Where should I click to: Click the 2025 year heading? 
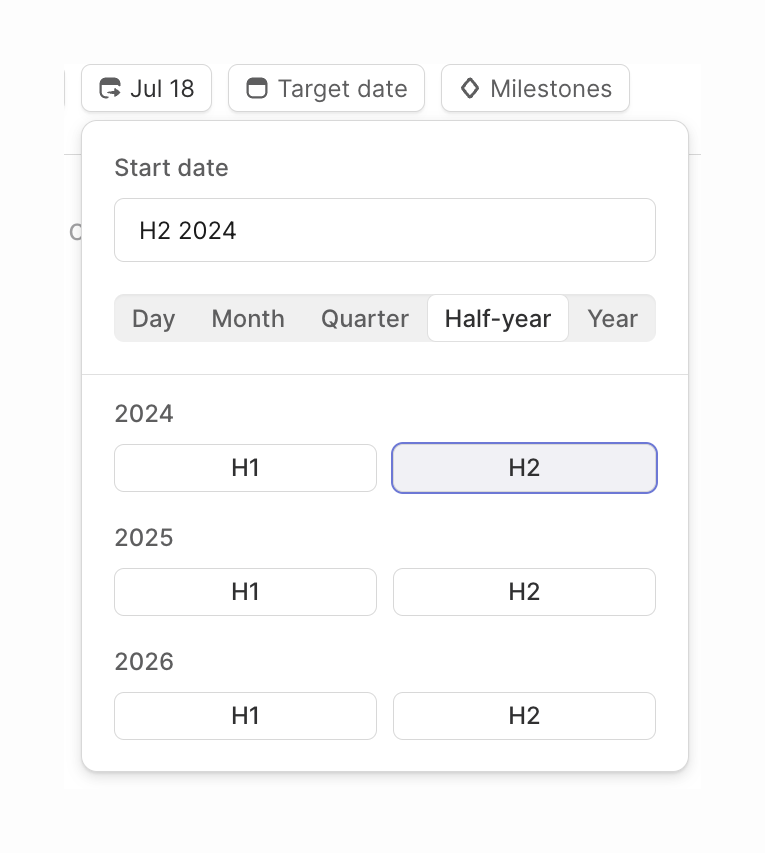point(143,537)
